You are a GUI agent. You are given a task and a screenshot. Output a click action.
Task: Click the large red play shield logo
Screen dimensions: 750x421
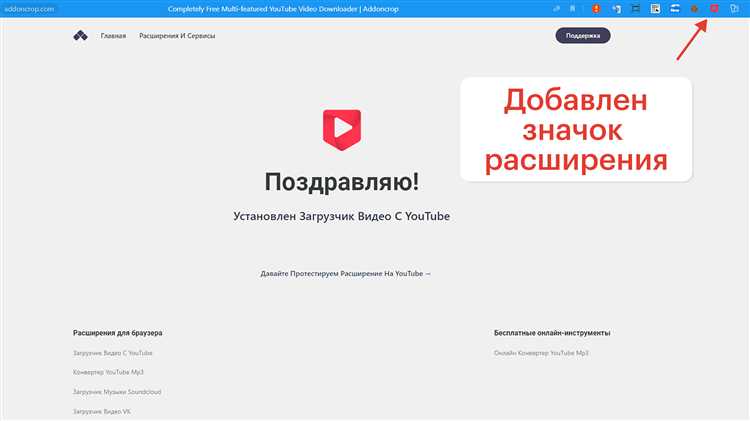tap(342, 130)
